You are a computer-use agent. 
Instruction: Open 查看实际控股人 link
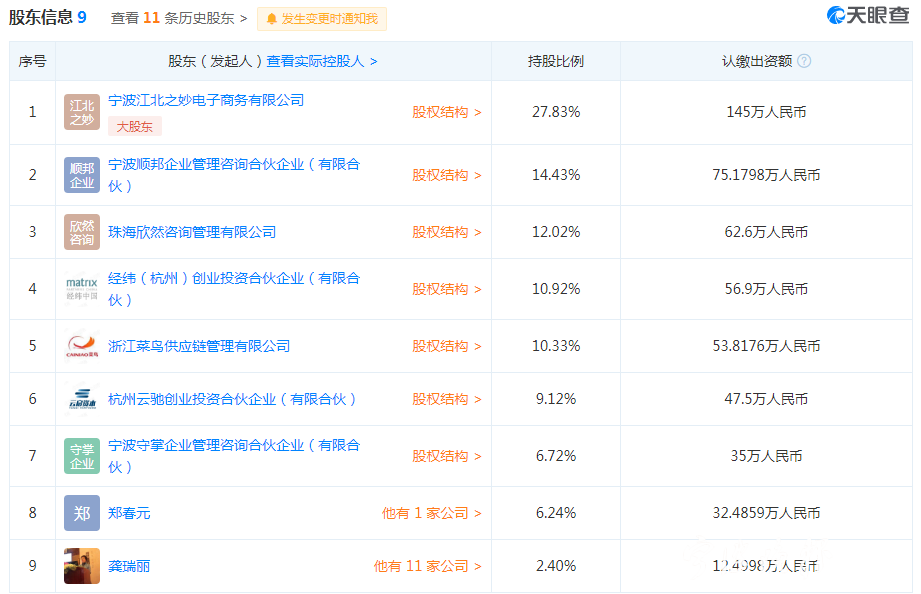(x=322, y=61)
